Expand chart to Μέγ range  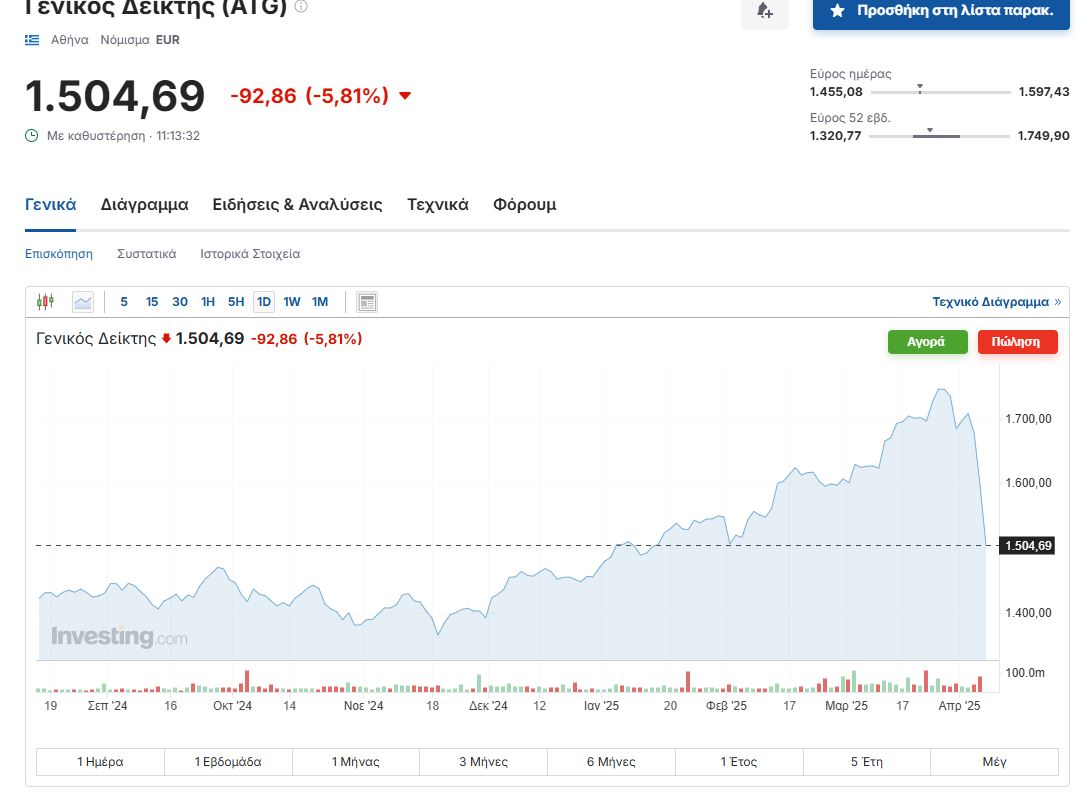point(994,762)
